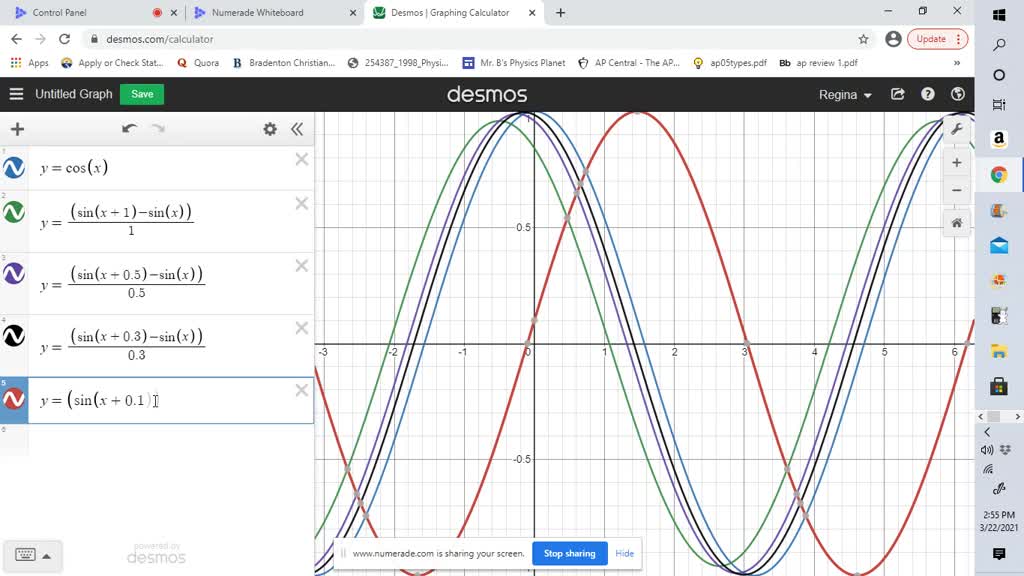
Task: Stop sharing the screen
Action: pos(569,553)
